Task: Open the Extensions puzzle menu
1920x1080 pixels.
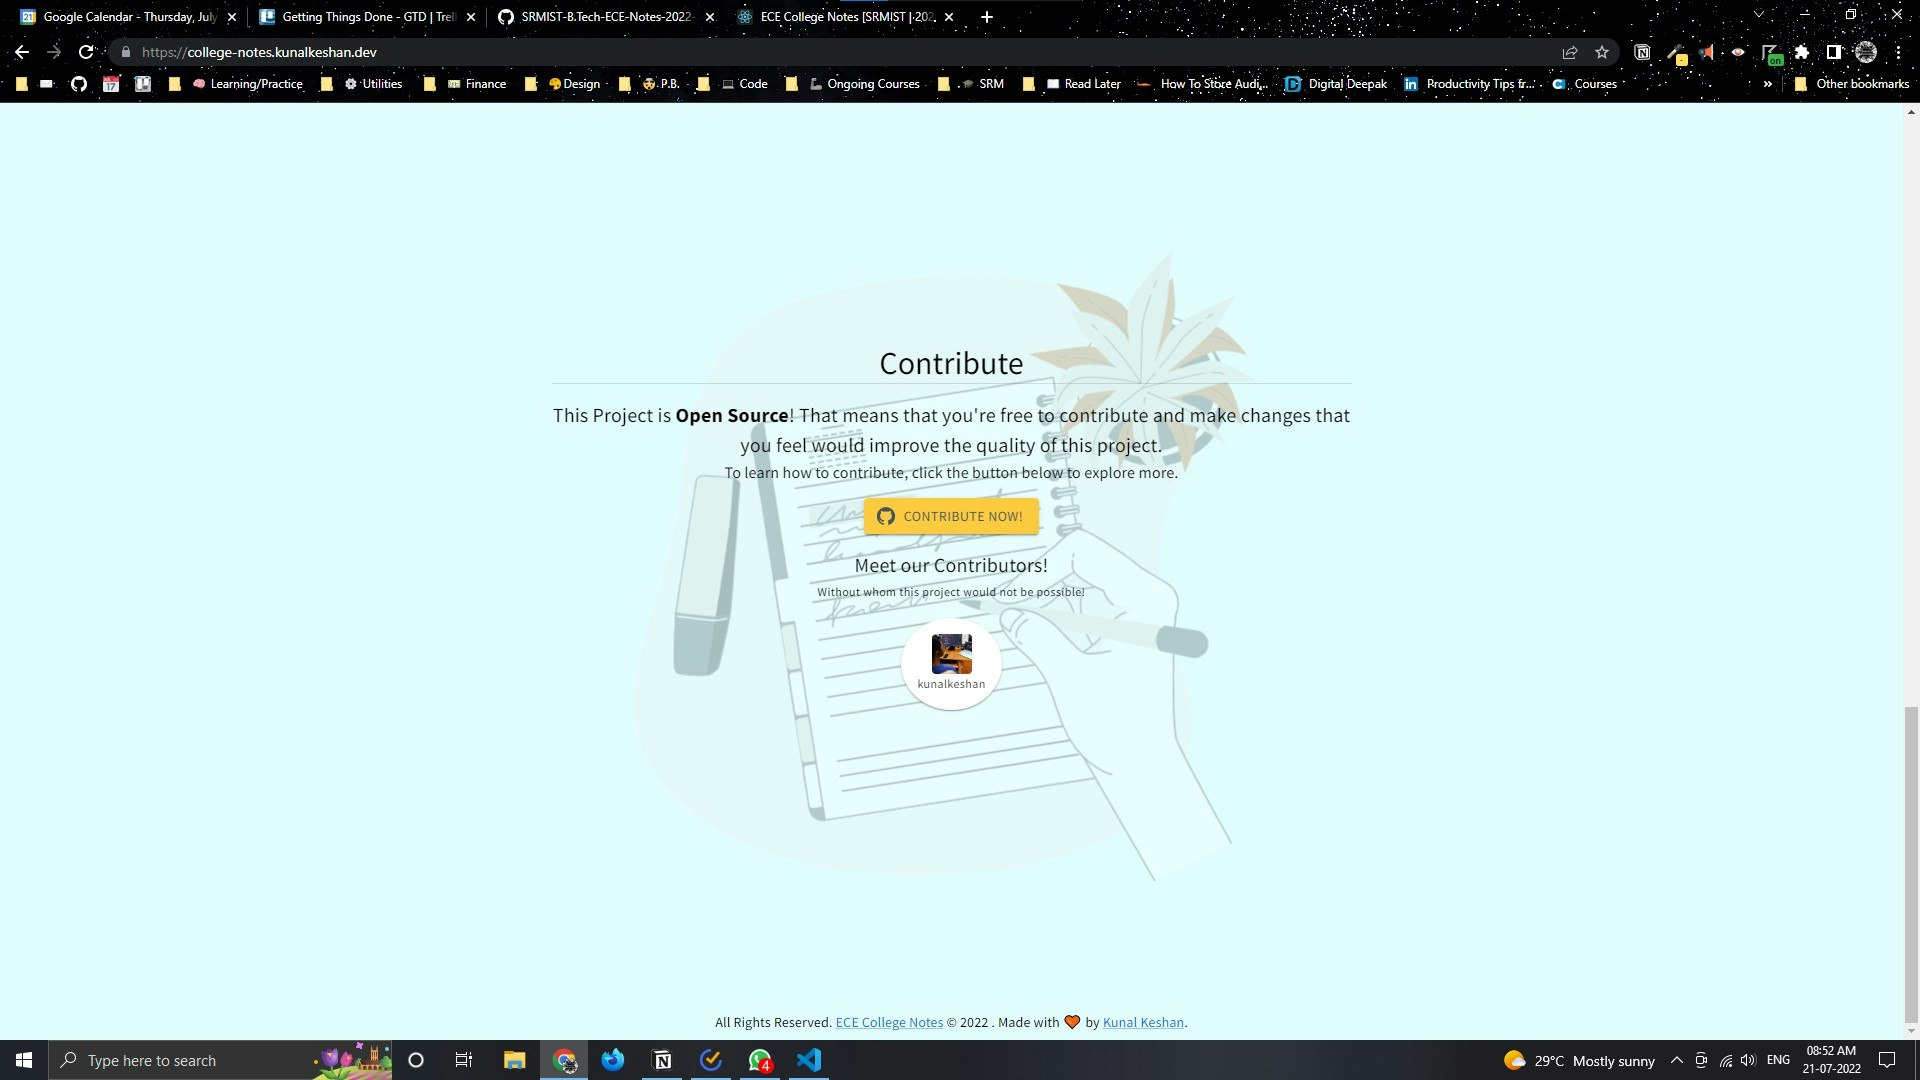Action: pyautogui.click(x=1802, y=52)
